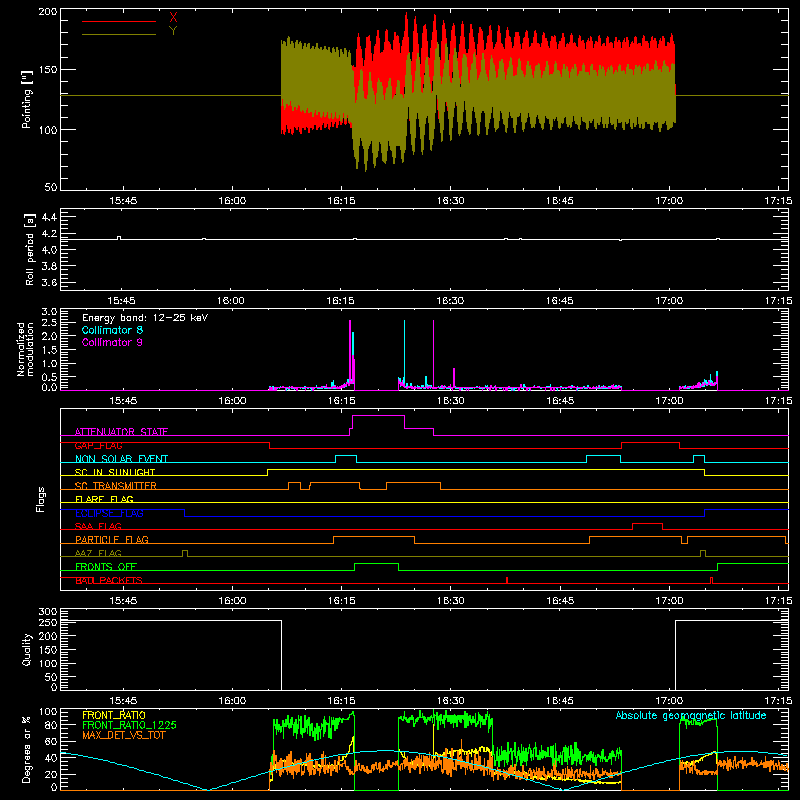Click the 300 tick on Quality axis

pos(48,612)
